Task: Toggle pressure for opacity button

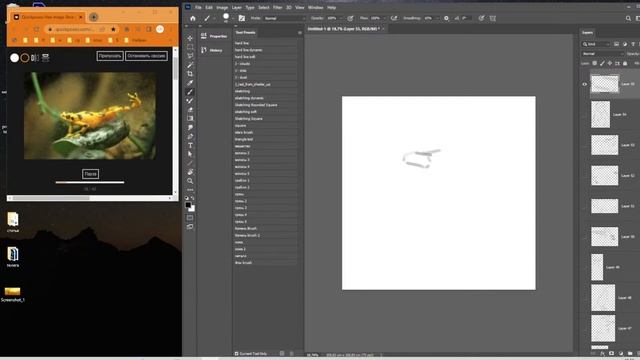Action: pos(350,18)
